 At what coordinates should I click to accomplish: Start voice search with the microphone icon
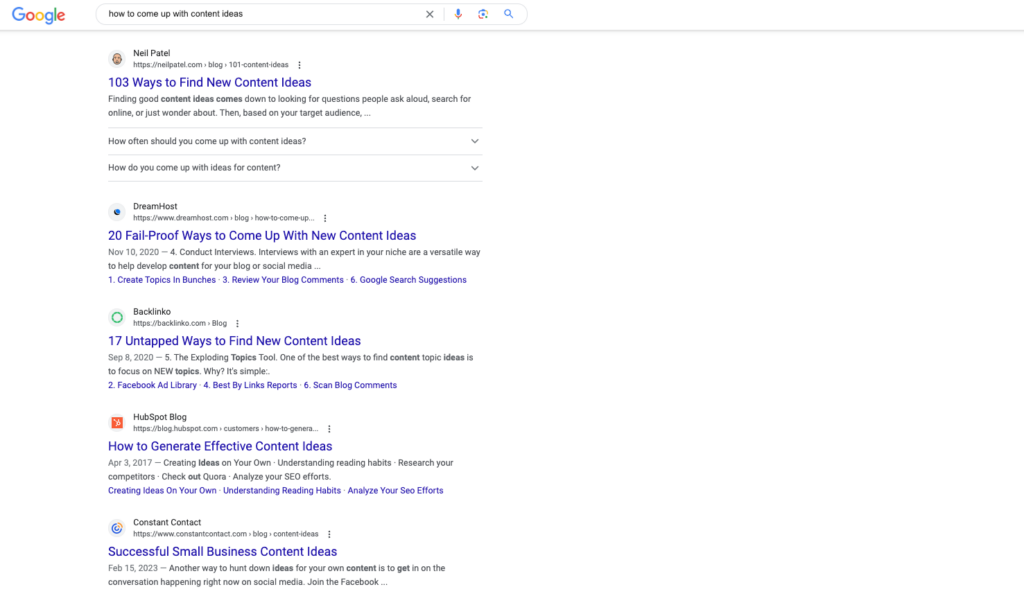click(458, 14)
